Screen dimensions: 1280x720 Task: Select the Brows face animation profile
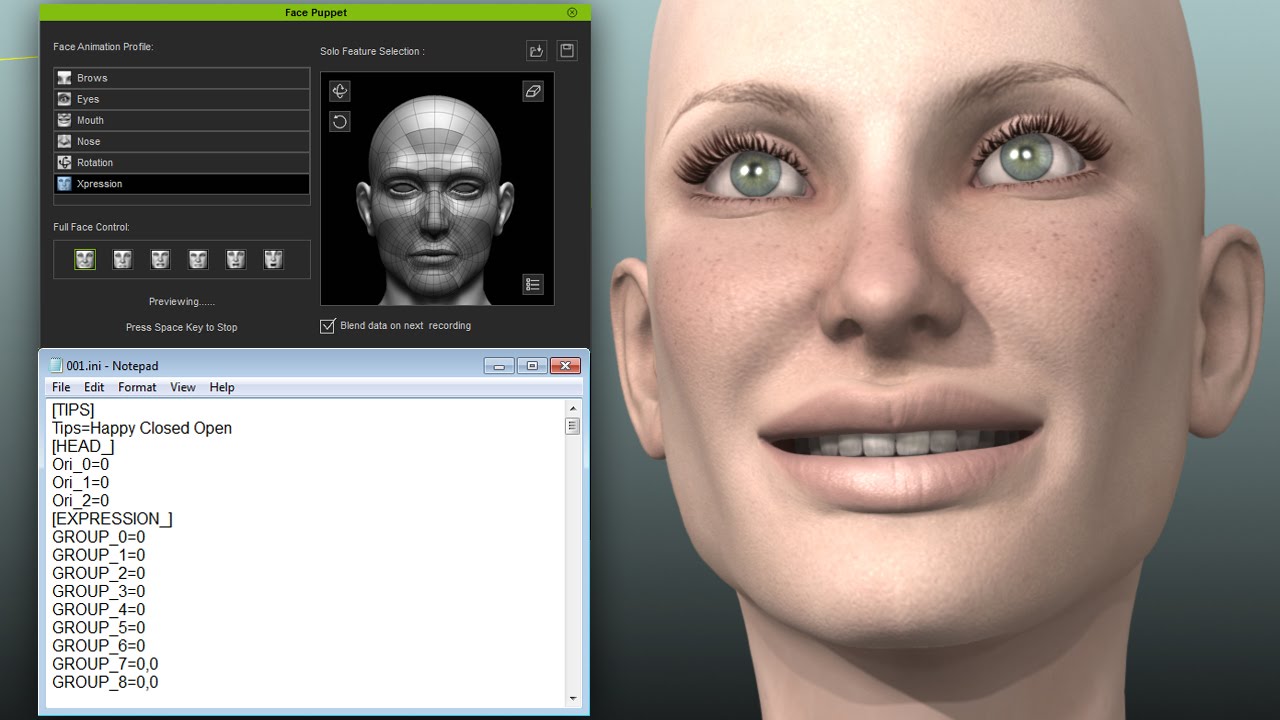click(x=182, y=78)
